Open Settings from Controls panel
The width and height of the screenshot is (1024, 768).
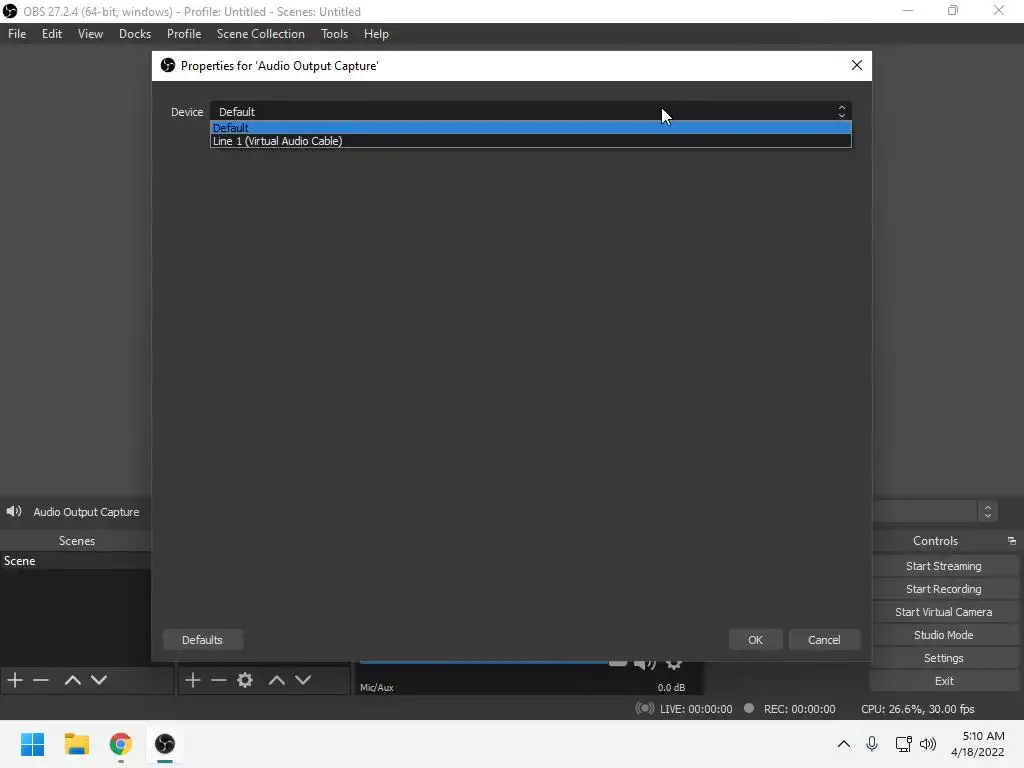pos(944,658)
